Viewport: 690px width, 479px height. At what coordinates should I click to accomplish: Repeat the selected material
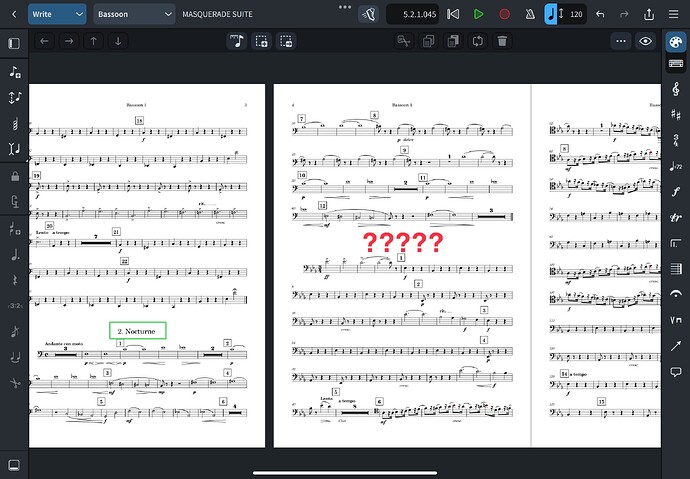pyautogui.click(x=477, y=41)
